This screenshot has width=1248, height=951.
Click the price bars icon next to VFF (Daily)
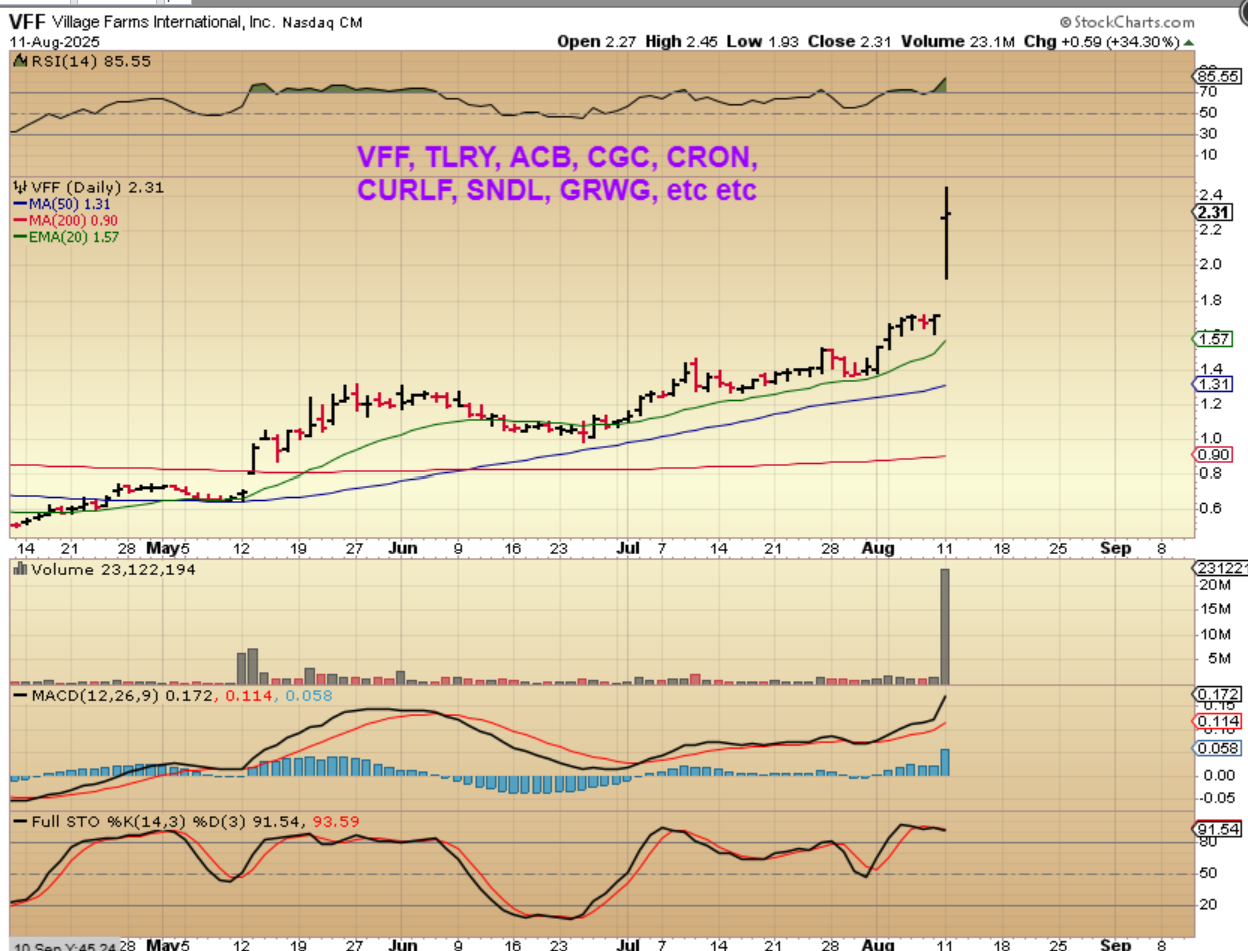point(19,187)
